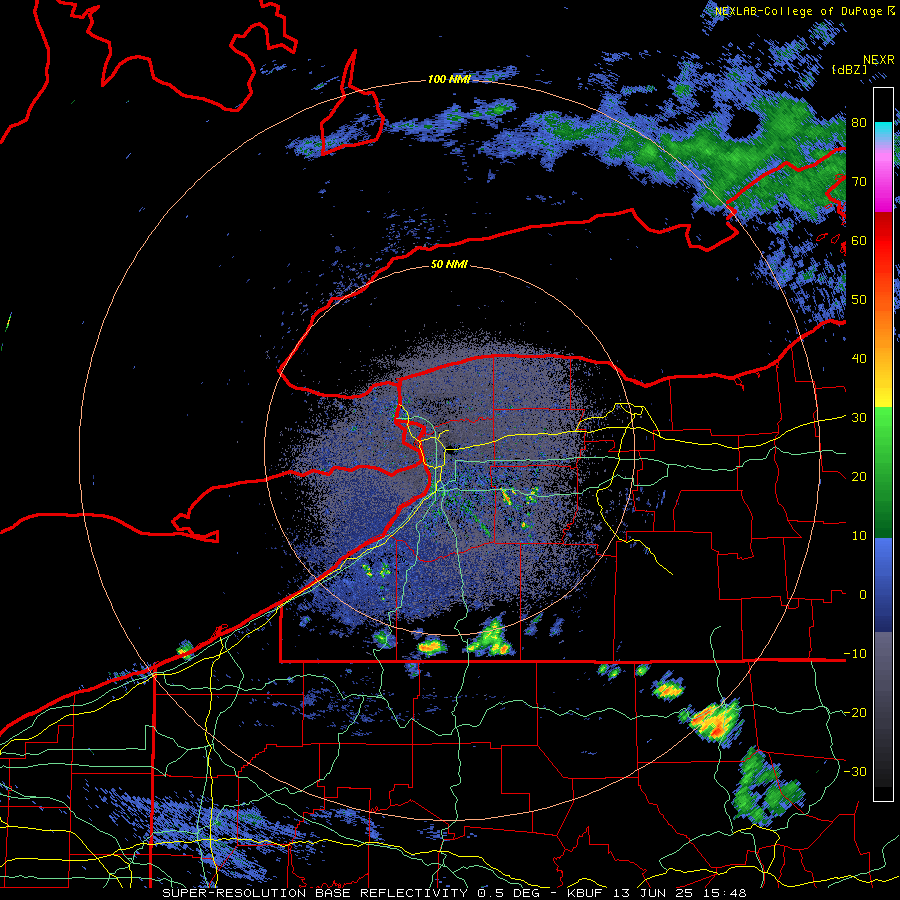The height and width of the screenshot is (900, 900).
Task: Click the "40" value on the dBZ scale
Action: coord(859,359)
